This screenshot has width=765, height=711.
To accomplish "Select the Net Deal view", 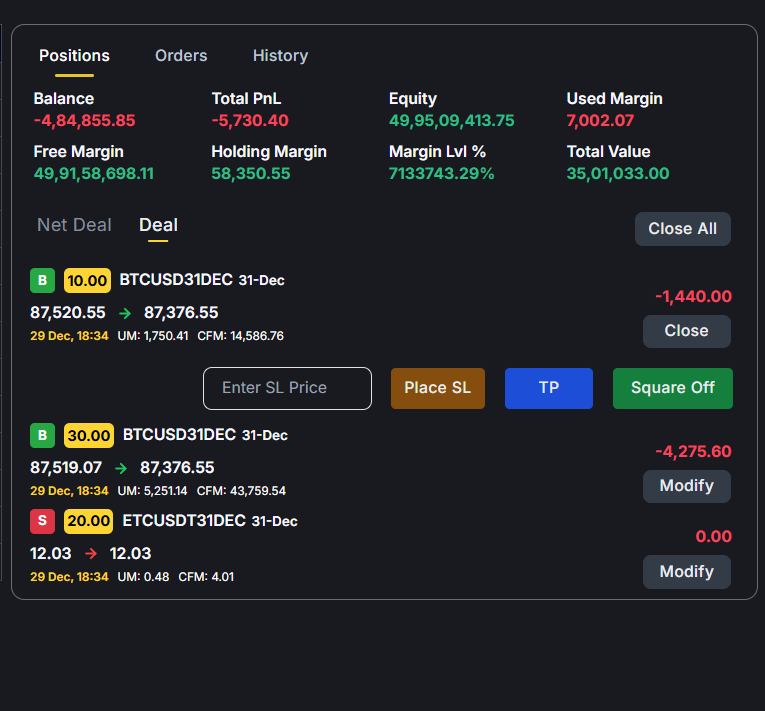I will point(74,225).
